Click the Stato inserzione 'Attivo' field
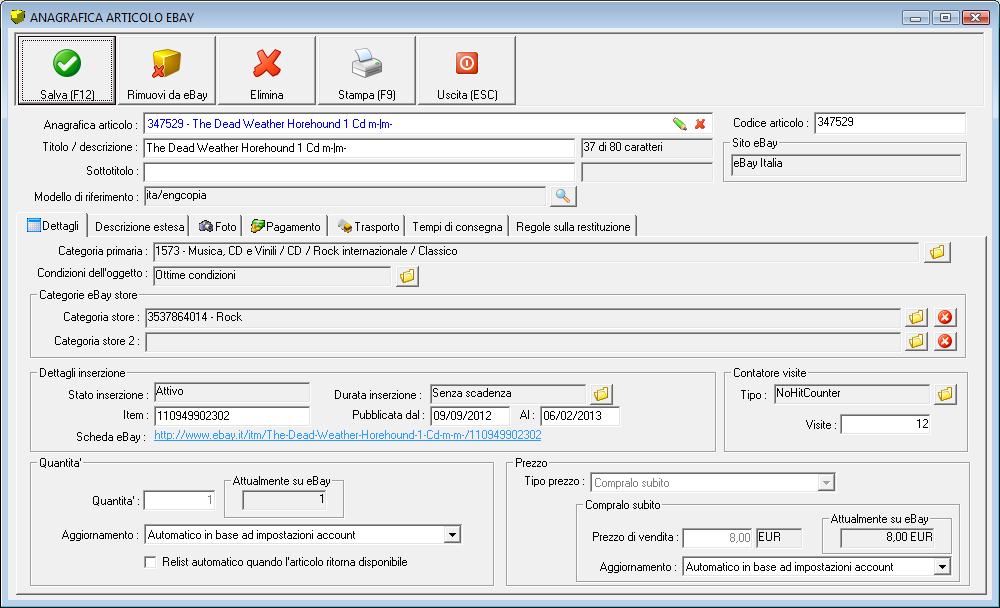1000x608 pixels. [x=232, y=392]
